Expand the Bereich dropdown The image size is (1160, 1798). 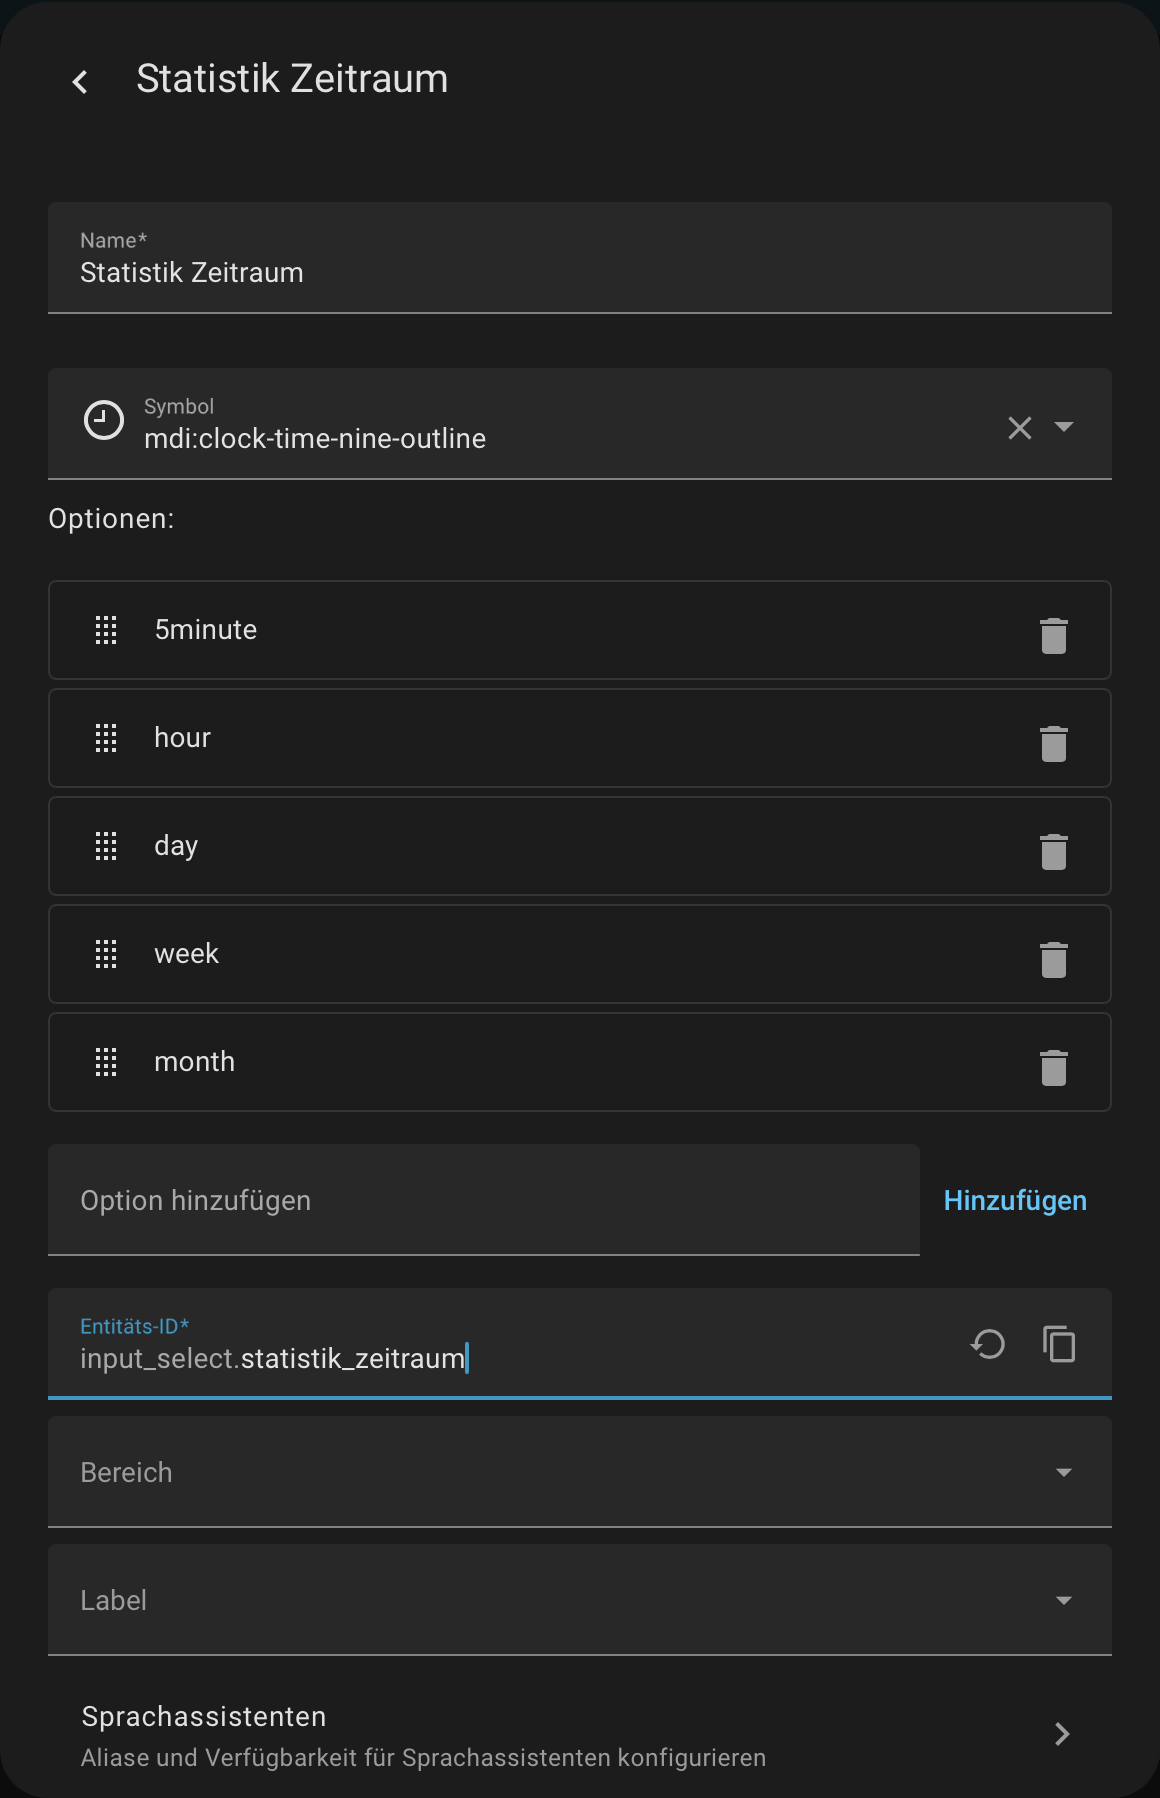pos(1063,1472)
